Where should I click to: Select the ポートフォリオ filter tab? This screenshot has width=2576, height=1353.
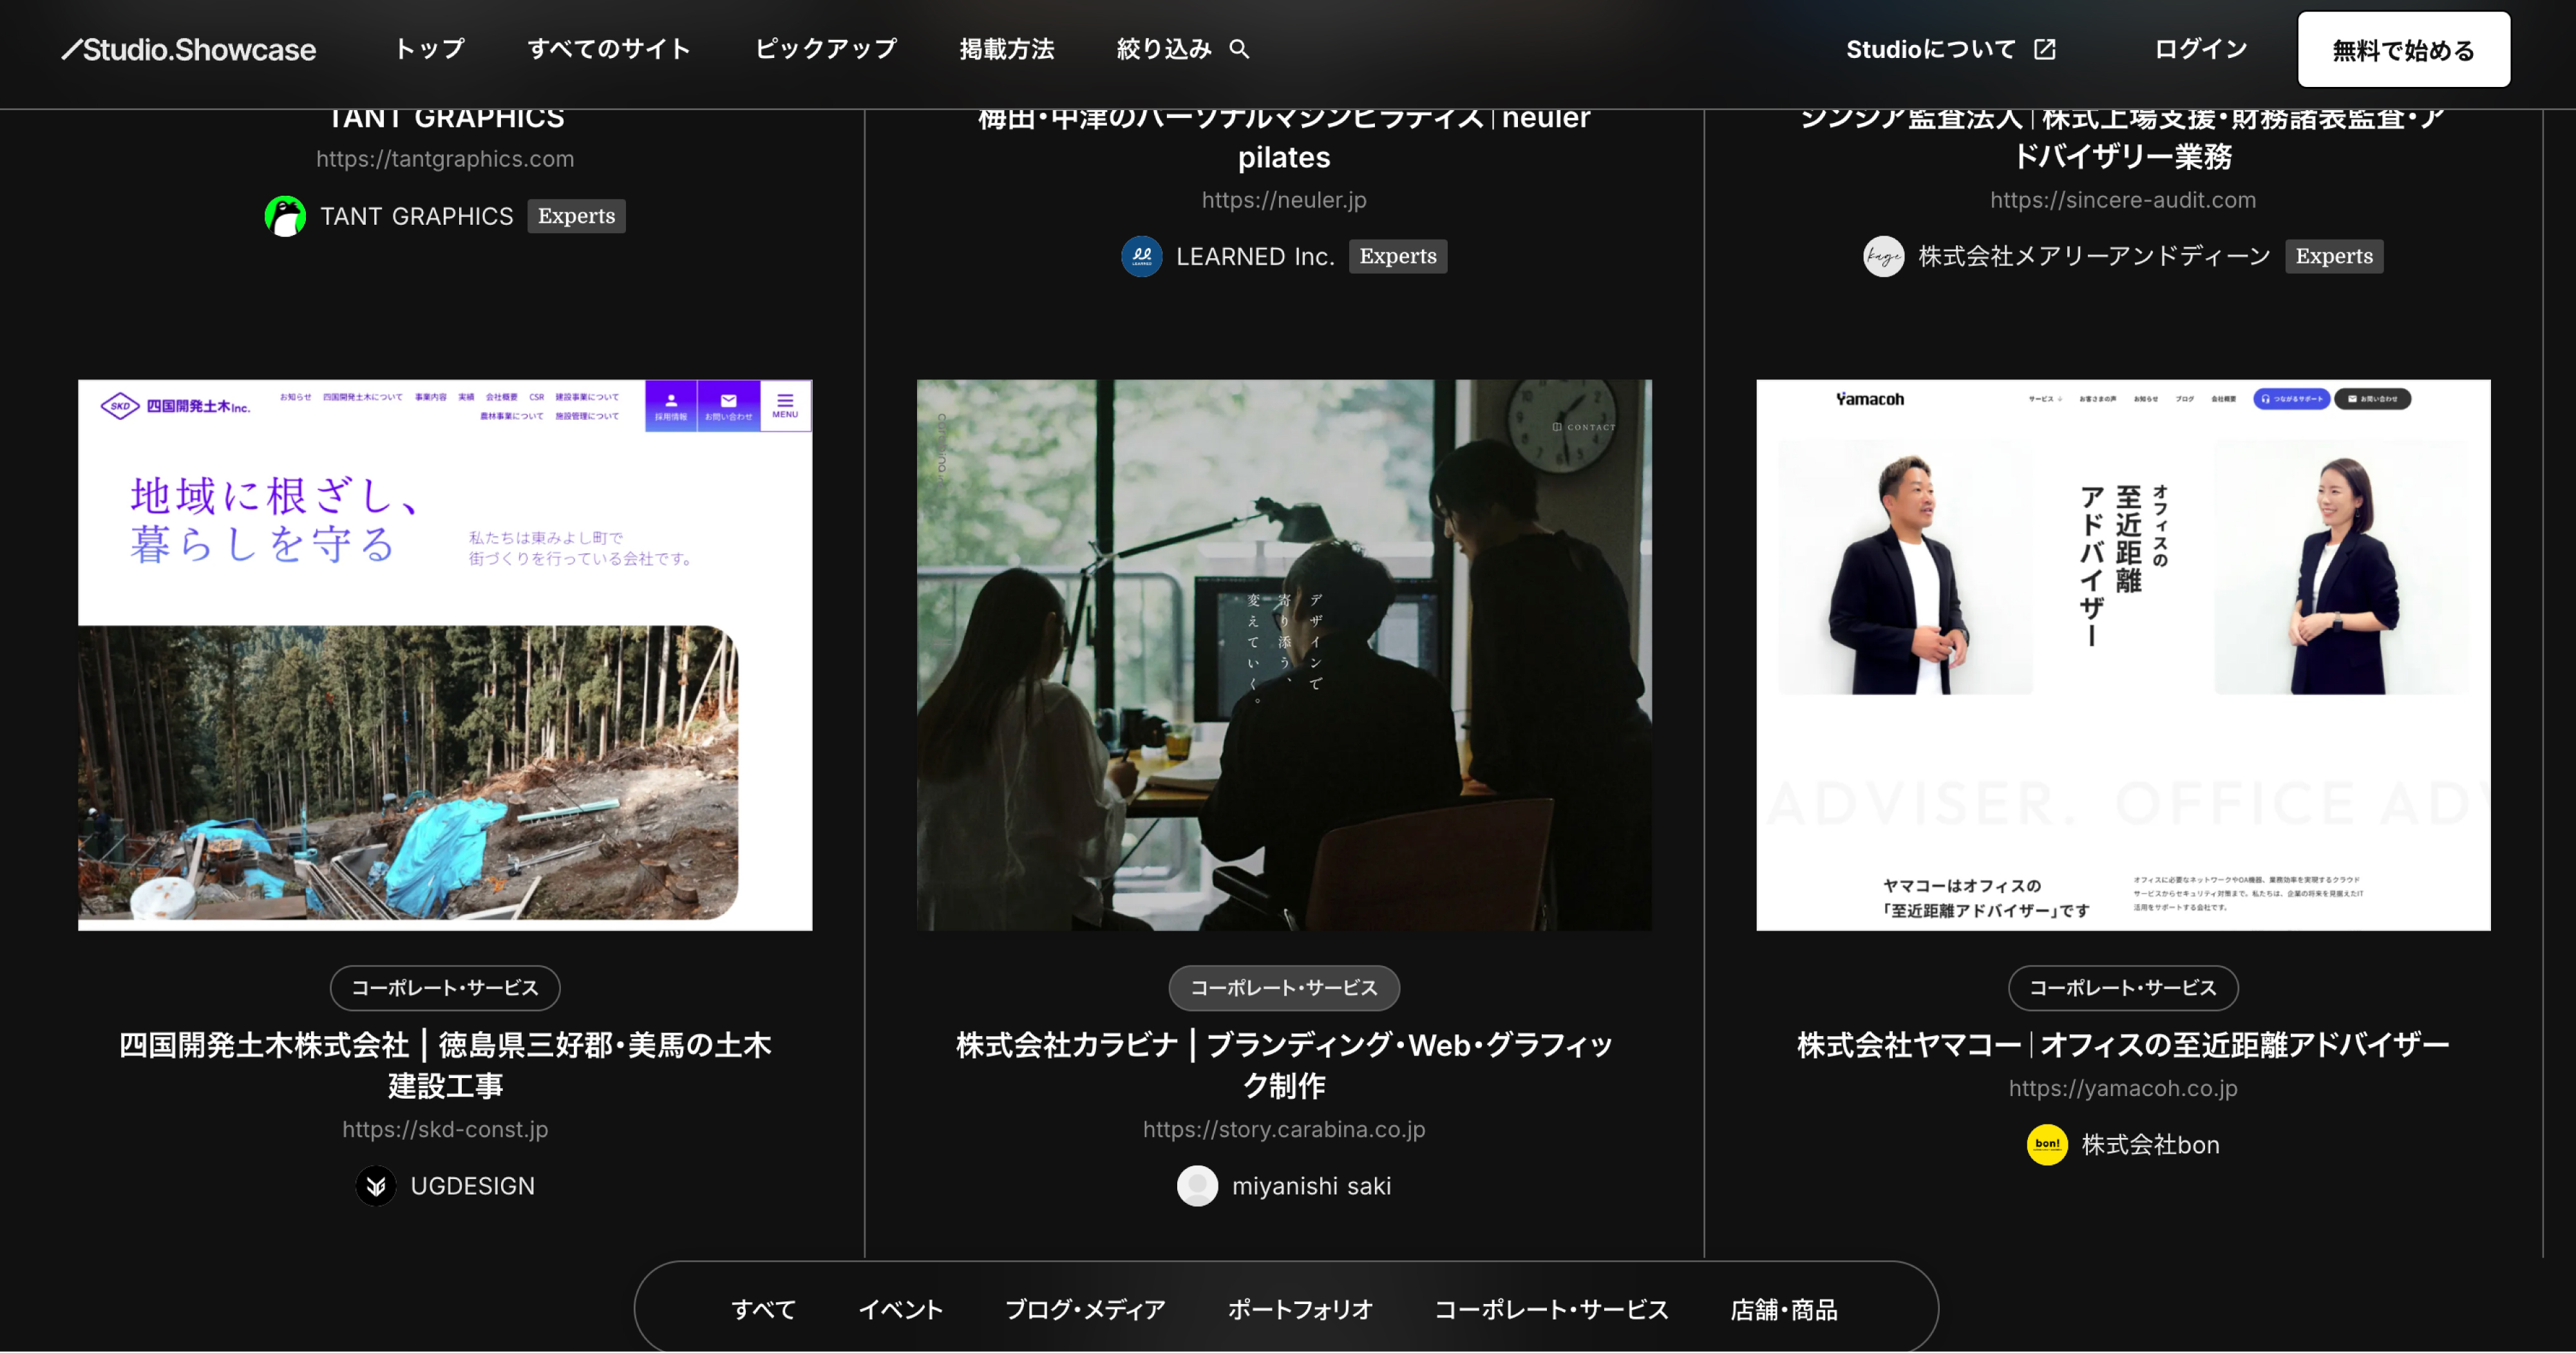coord(1300,1310)
